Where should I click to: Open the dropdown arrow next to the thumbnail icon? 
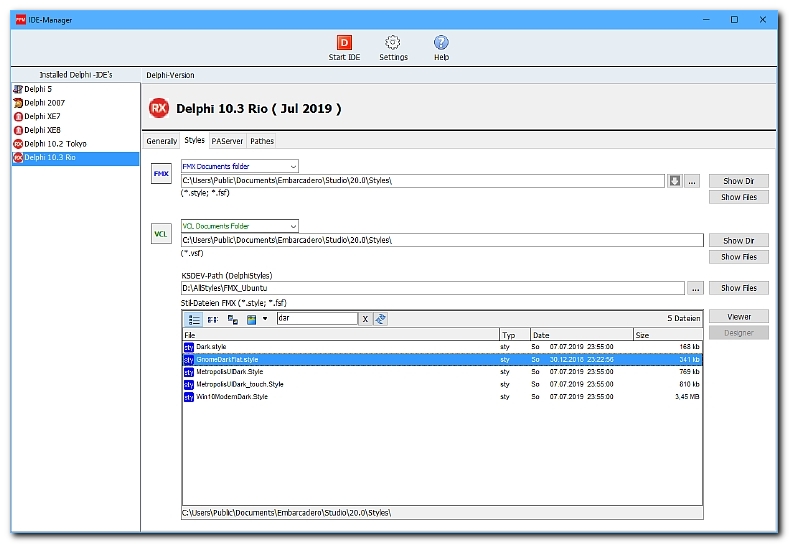(x=265, y=319)
